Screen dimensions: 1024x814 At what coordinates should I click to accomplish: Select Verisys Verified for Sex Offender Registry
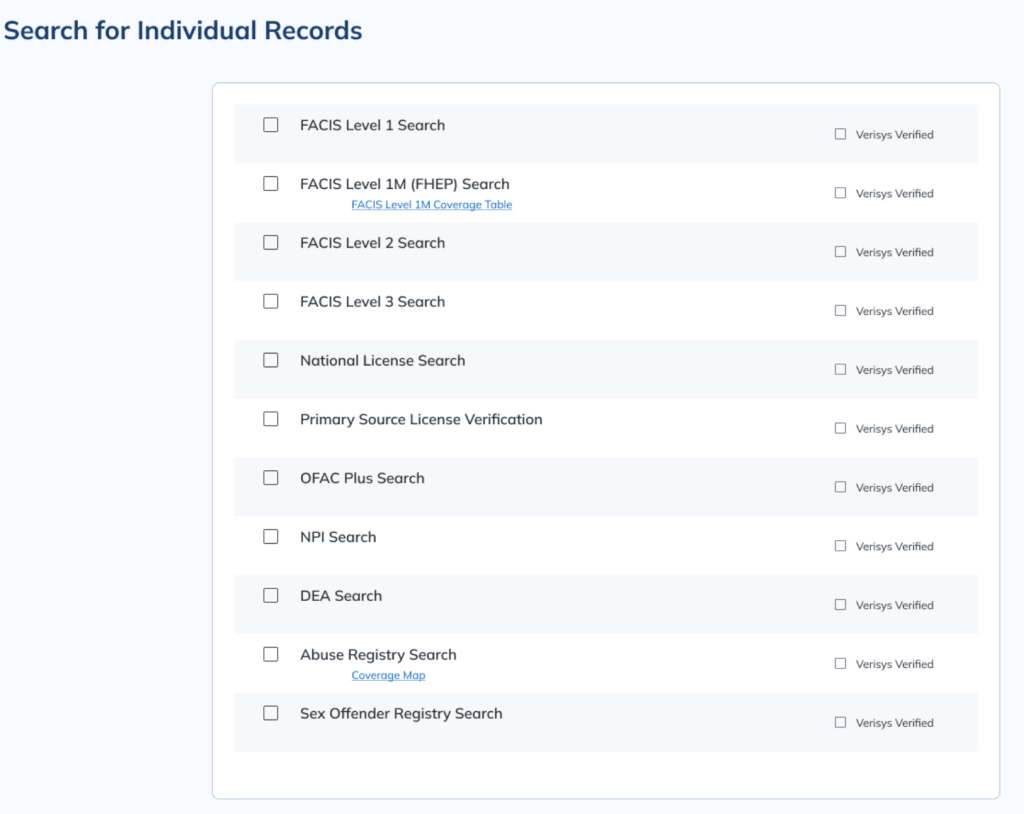click(840, 722)
